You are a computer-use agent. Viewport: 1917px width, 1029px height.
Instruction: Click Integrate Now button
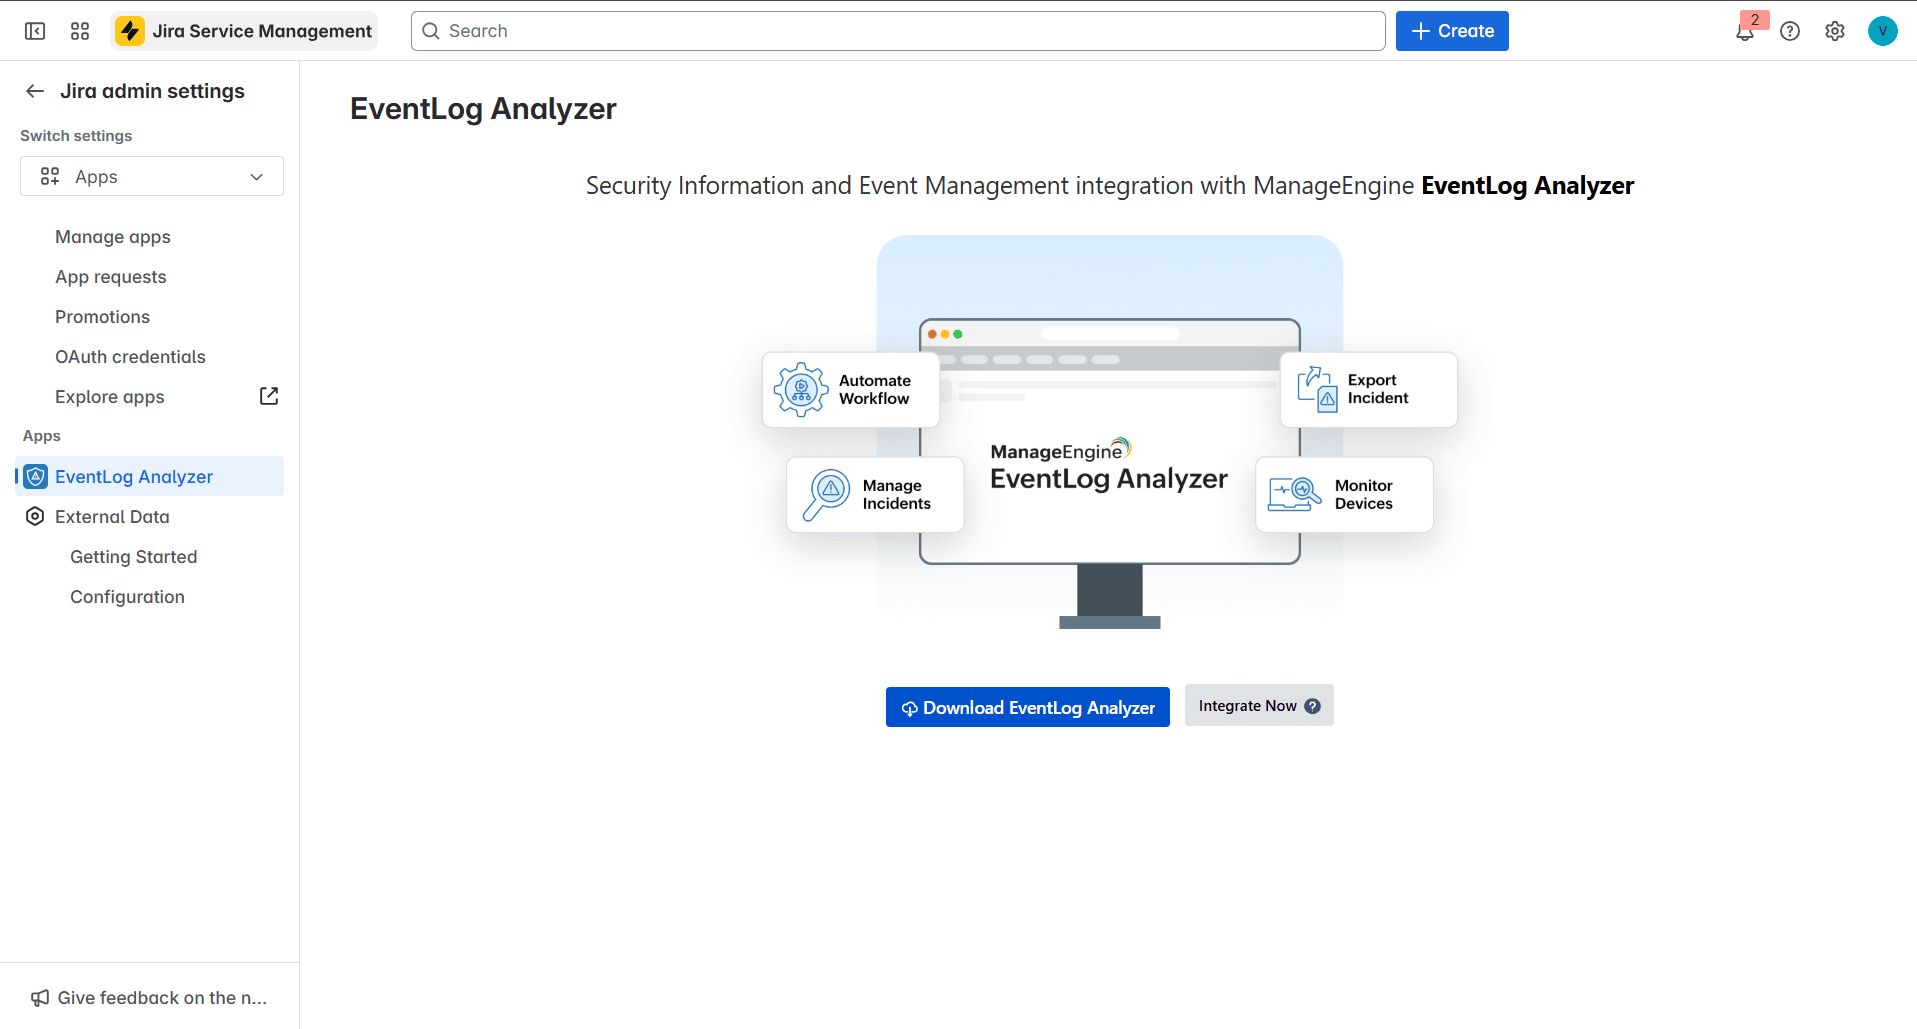pyautogui.click(x=1259, y=705)
